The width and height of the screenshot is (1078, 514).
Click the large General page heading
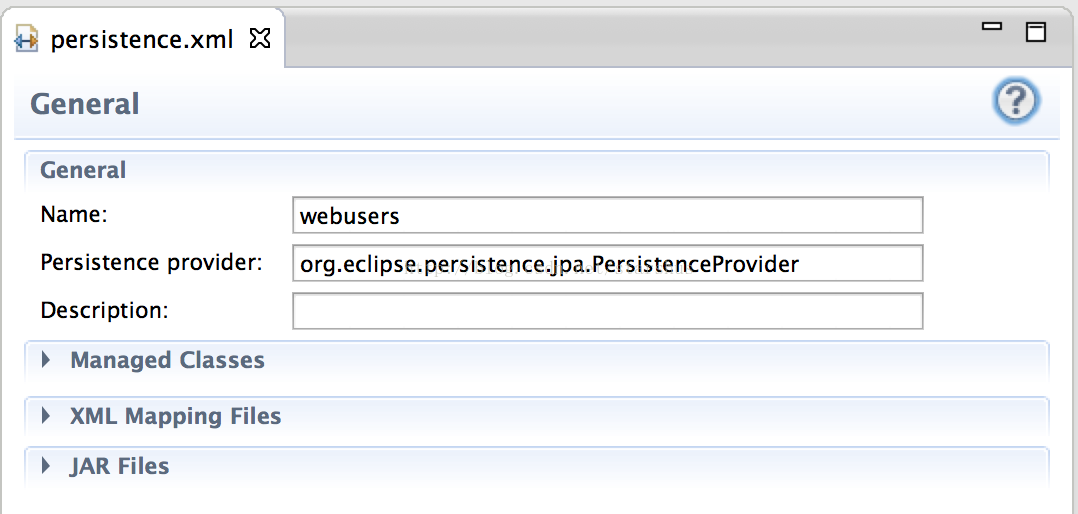[85, 104]
